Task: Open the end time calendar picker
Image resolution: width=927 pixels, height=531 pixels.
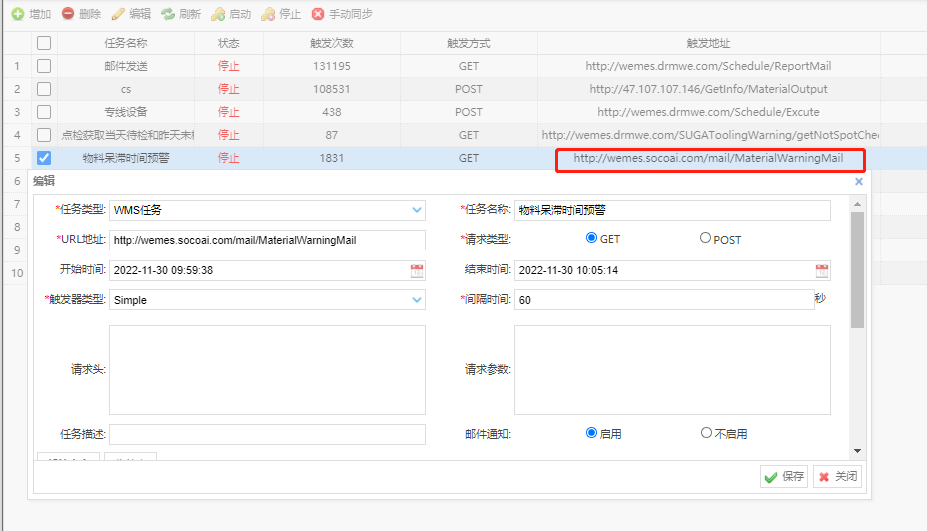Action: (822, 270)
